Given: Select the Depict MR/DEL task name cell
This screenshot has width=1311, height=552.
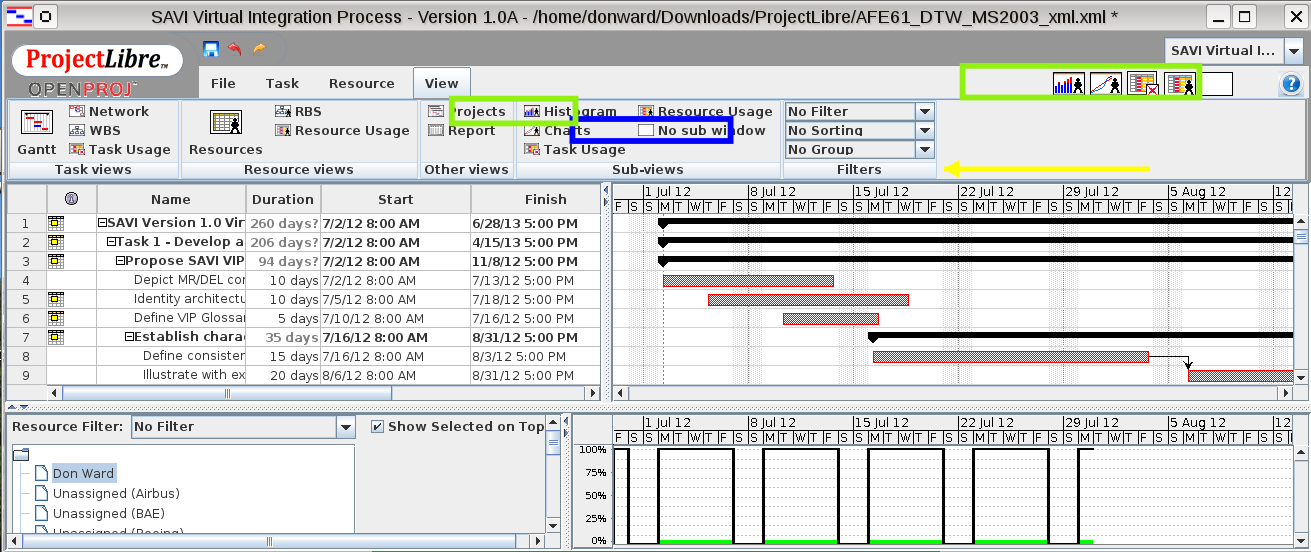Looking at the screenshot, I should coord(171,280).
